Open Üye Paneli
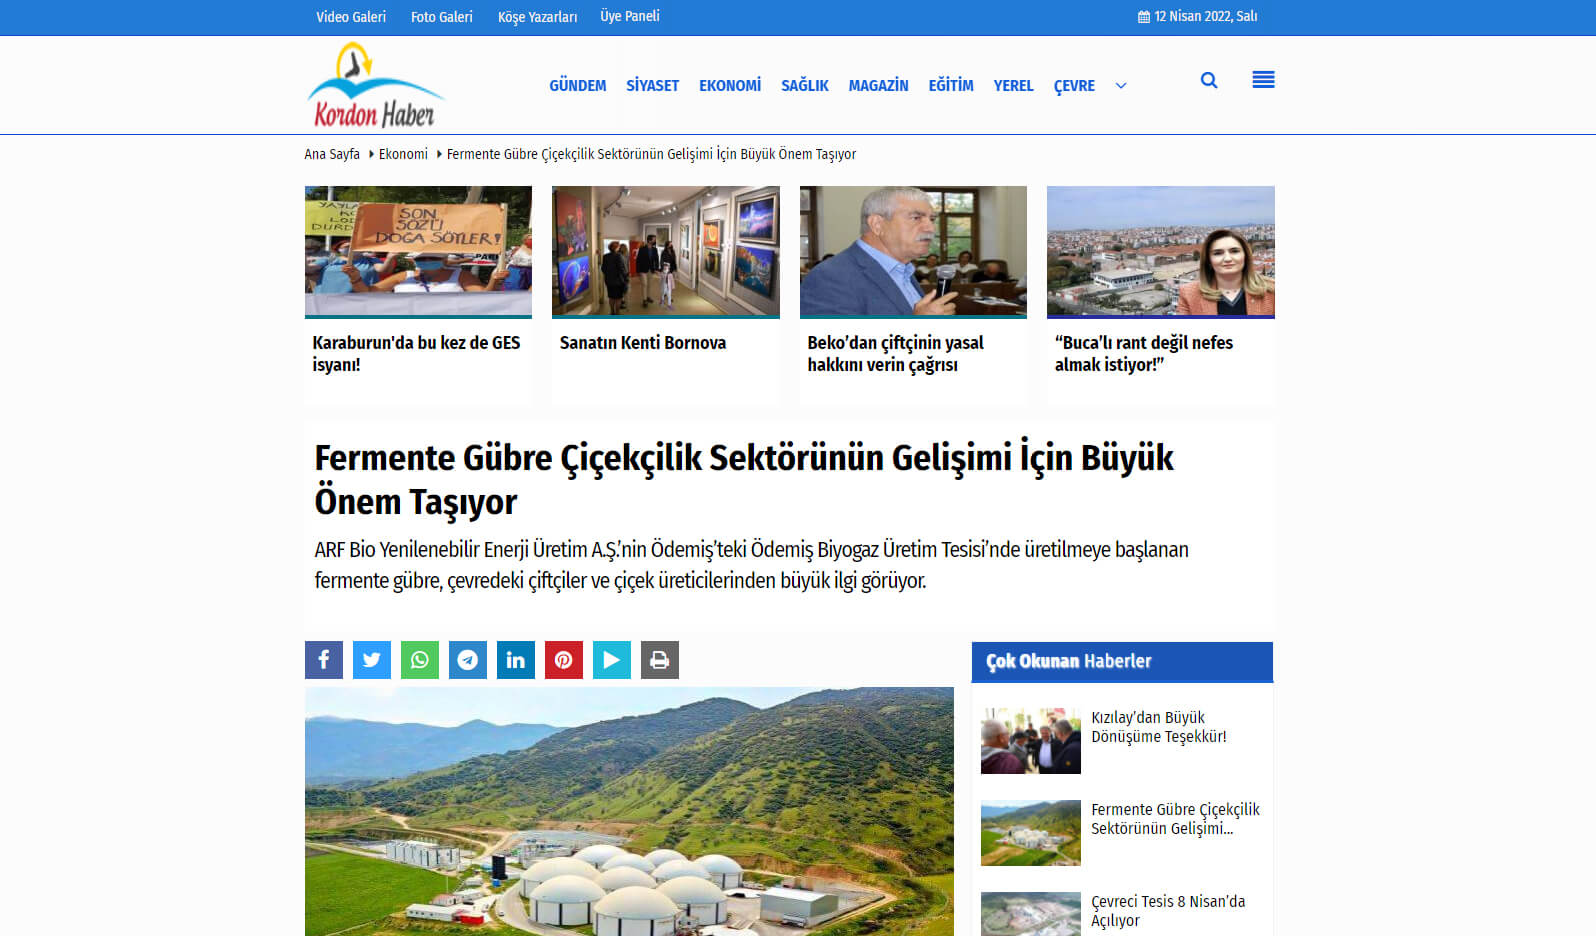This screenshot has height=936, width=1596. tap(630, 16)
